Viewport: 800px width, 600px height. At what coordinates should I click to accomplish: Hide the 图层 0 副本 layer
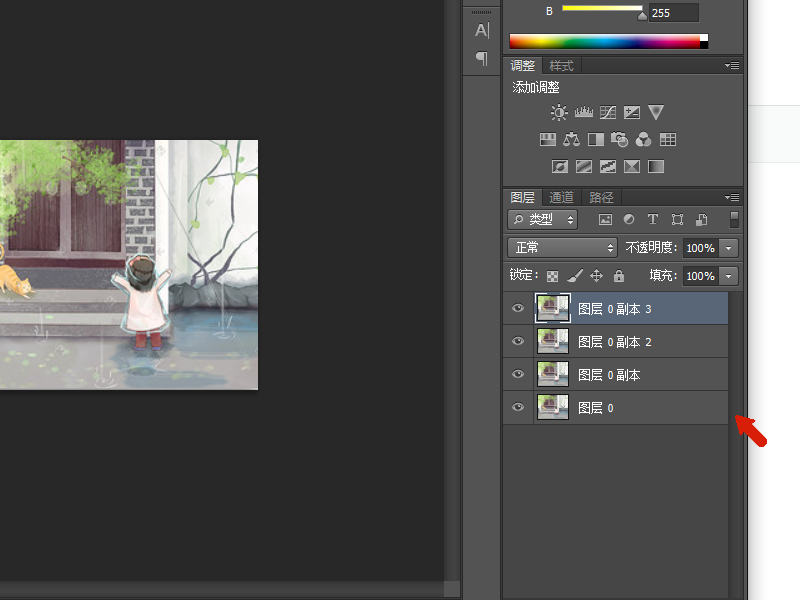click(518, 374)
